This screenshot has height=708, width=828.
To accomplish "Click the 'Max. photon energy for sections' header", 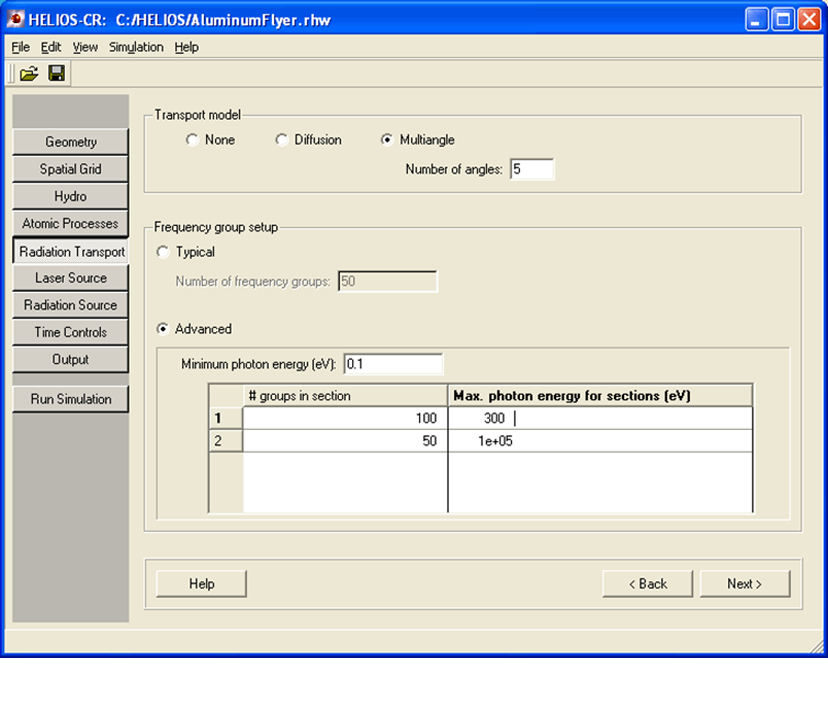I will [600, 396].
